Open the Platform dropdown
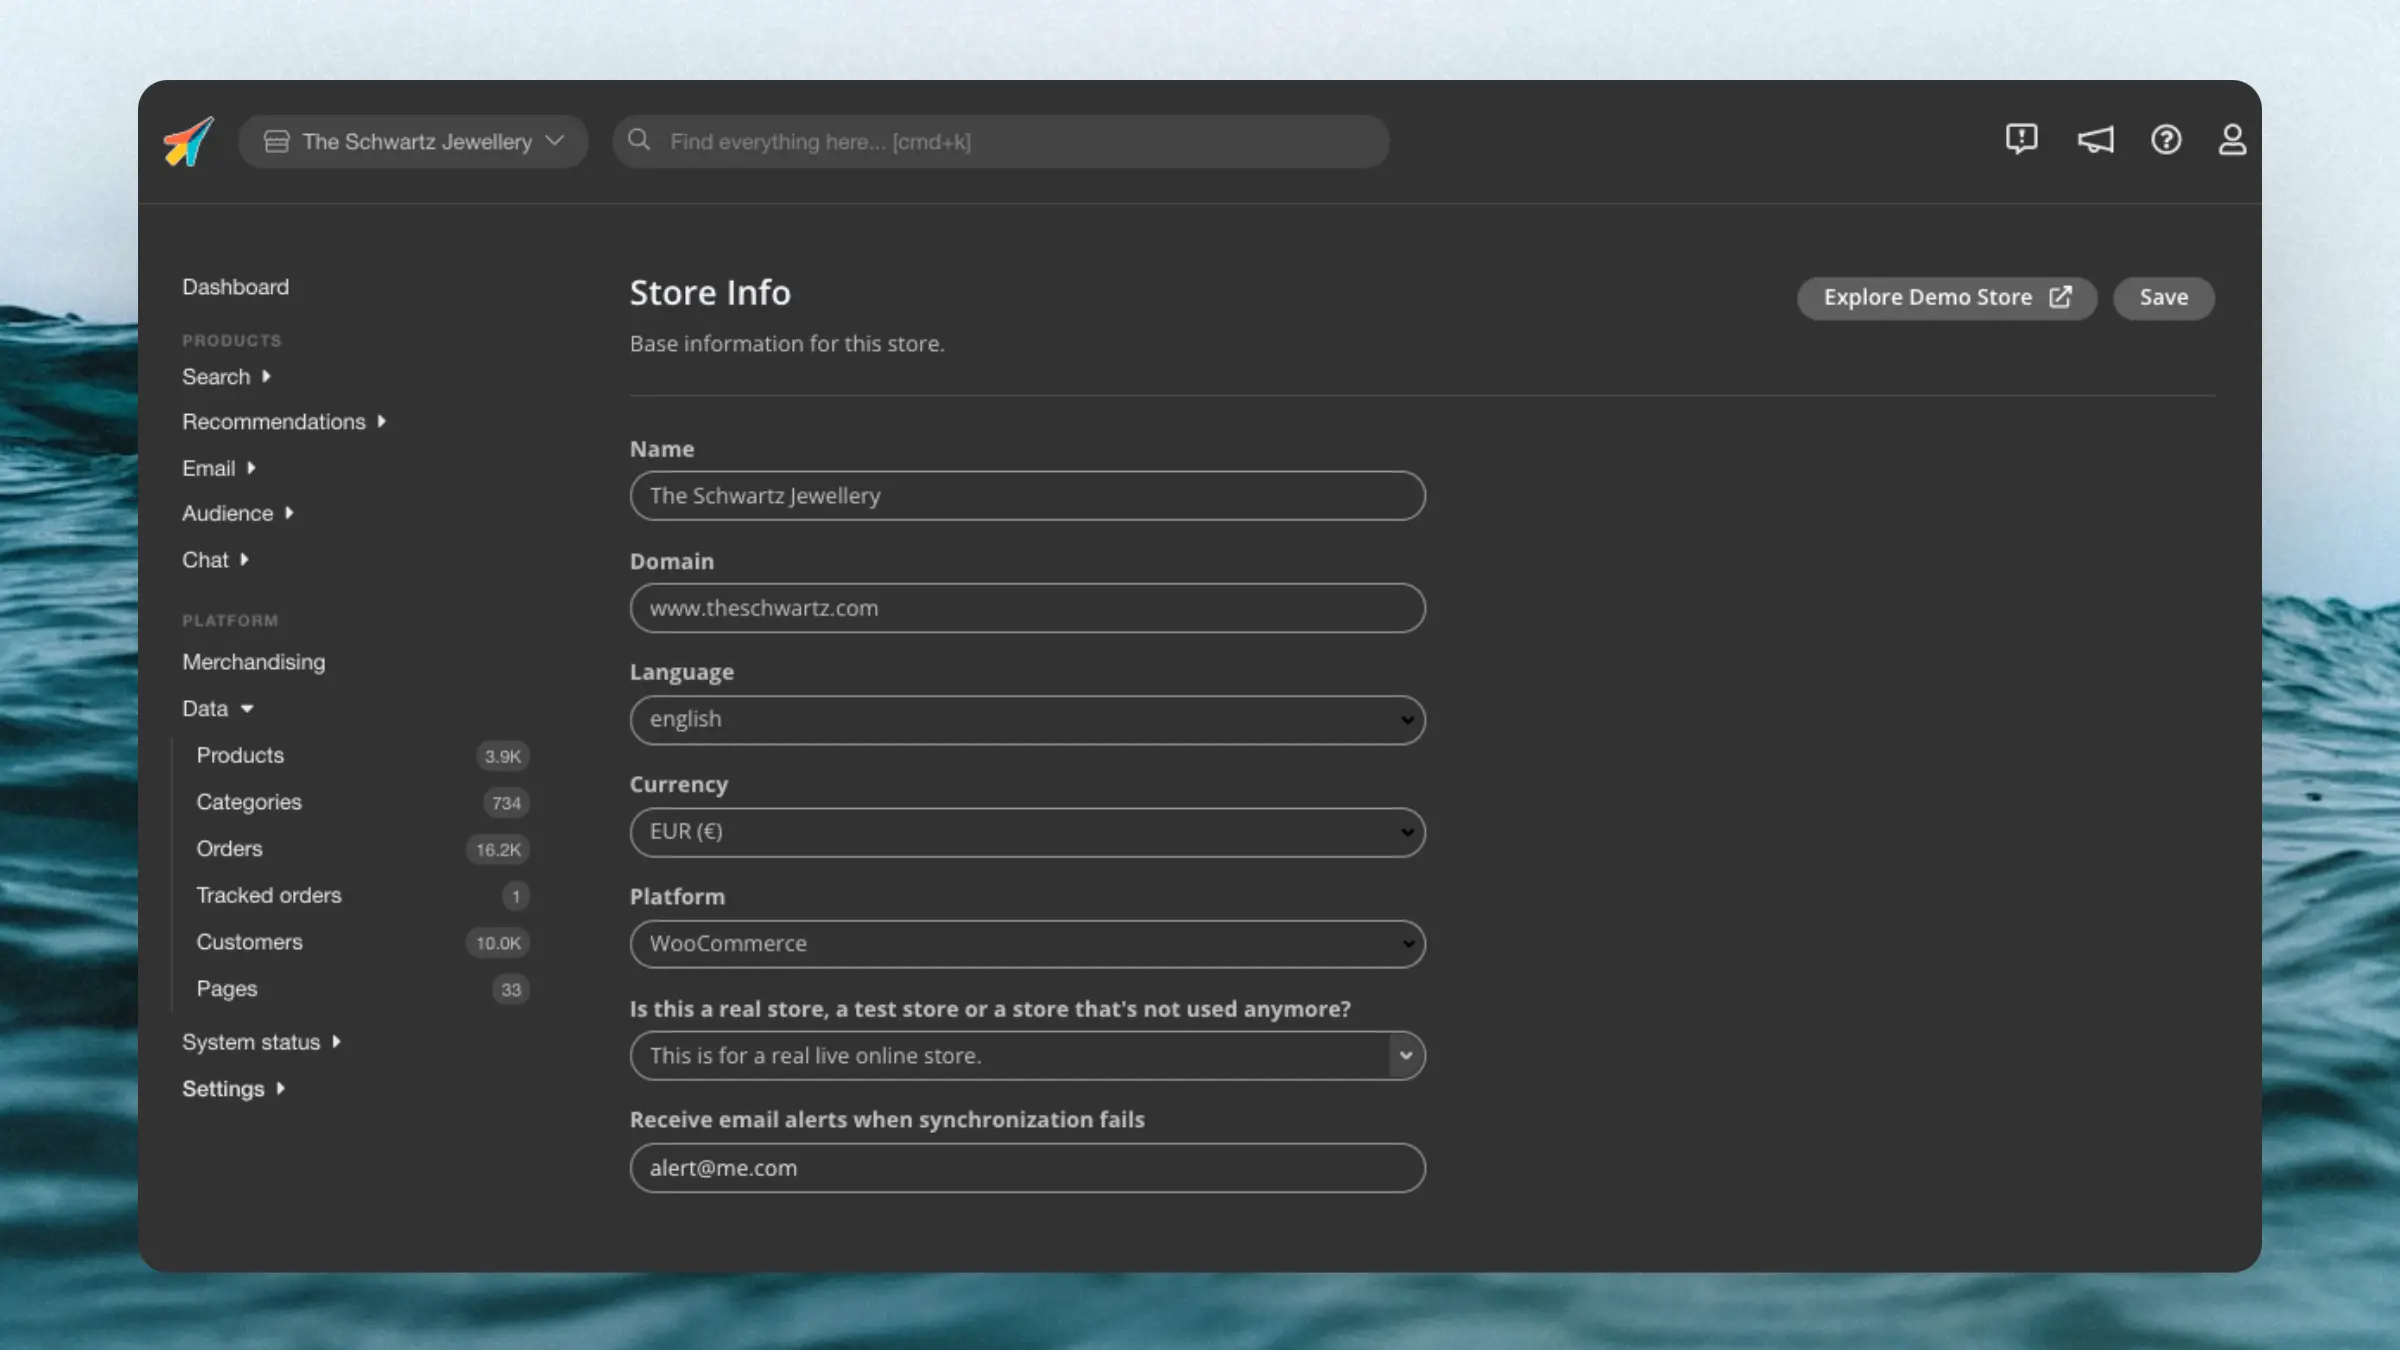Image resolution: width=2400 pixels, height=1350 pixels. point(1027,944)
